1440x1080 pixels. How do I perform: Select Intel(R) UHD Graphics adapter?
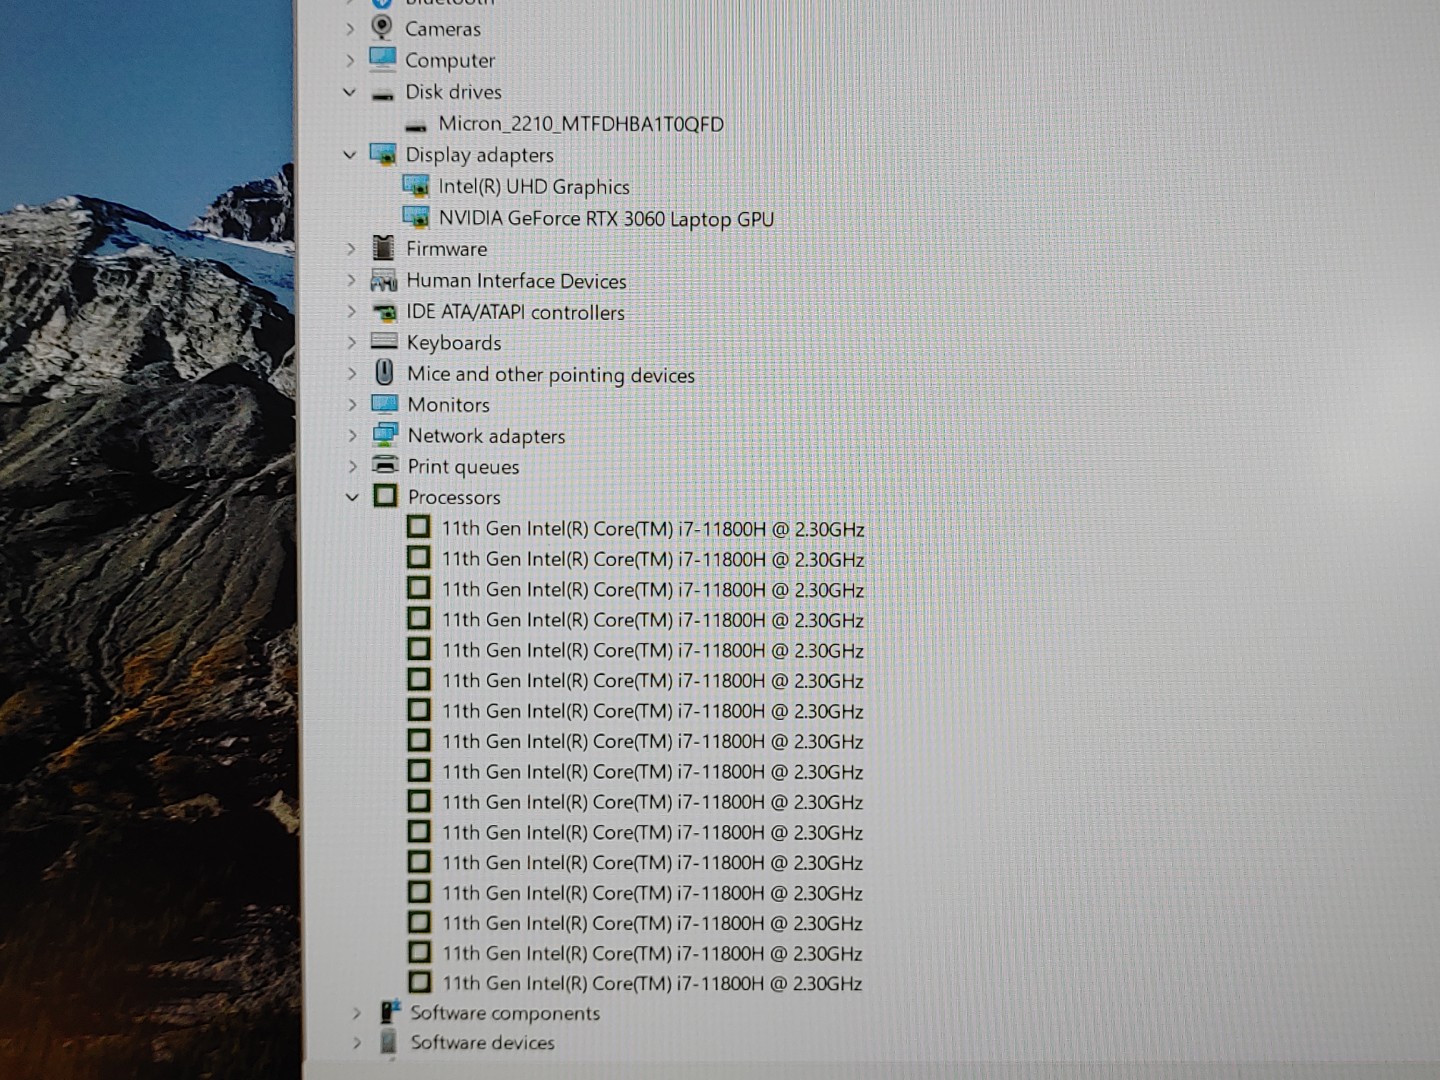click(x=534, y=187)
